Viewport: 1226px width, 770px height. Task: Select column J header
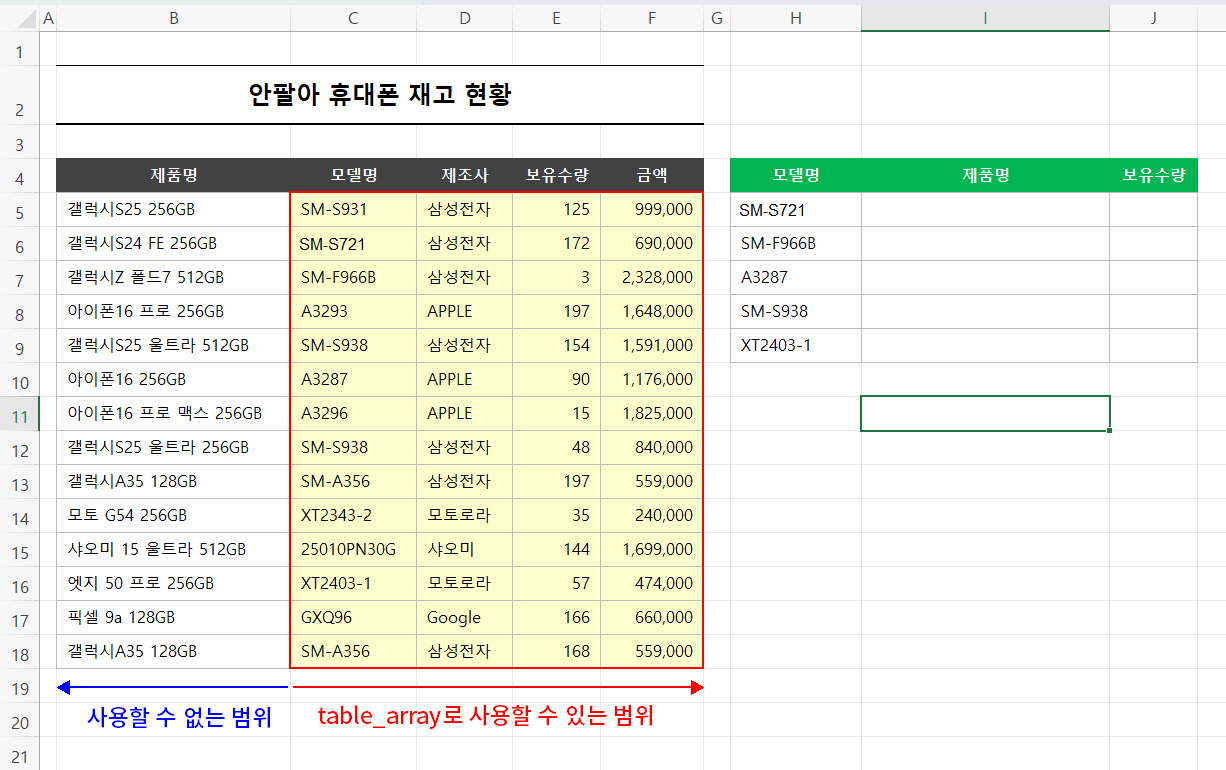click(x=1153, y=18)
